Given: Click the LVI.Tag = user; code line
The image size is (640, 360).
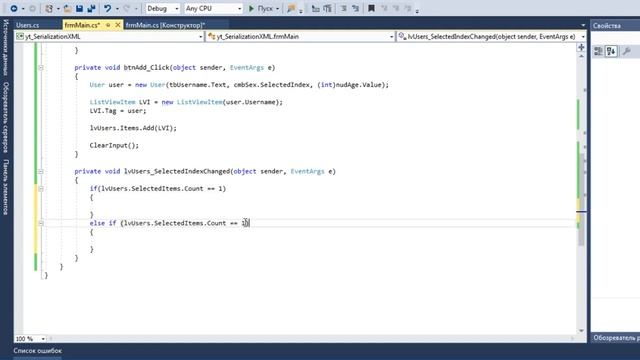Looking at the screenshot, I should [118, 111].
